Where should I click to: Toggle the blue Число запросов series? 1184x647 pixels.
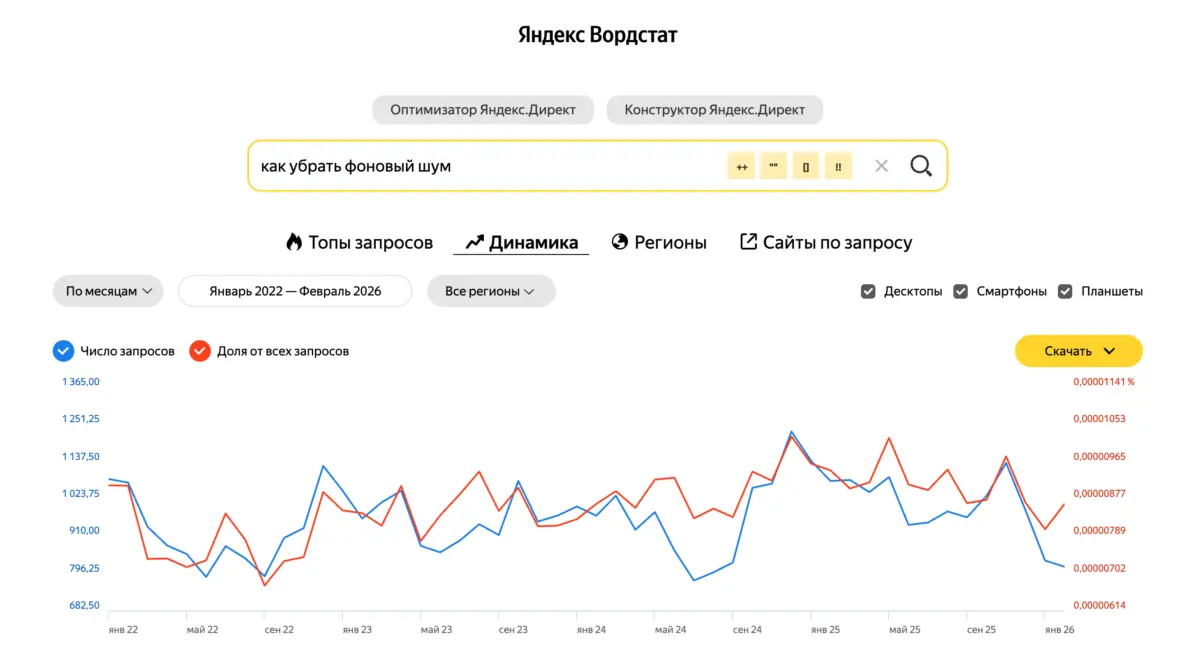pyautogui.click(x=63, y=351)
